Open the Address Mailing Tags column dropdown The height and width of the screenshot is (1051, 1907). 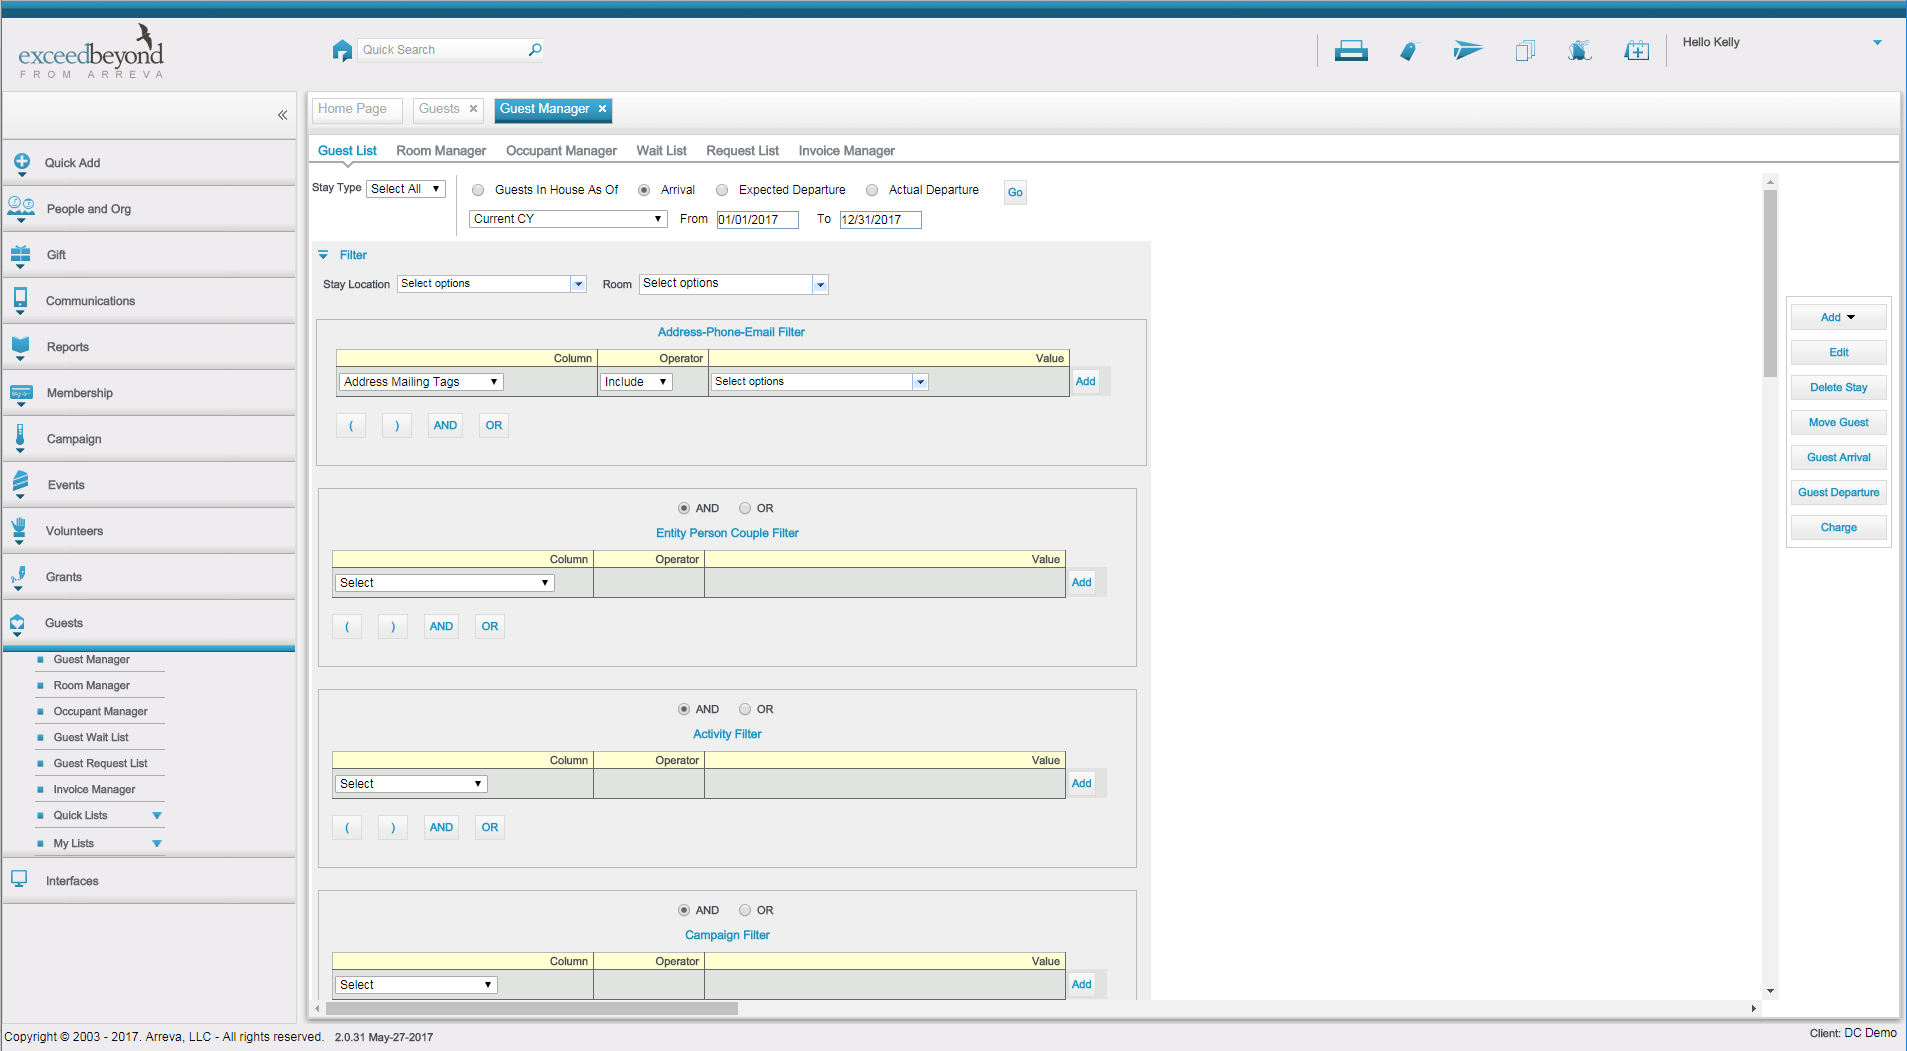[x=421, y=382]
